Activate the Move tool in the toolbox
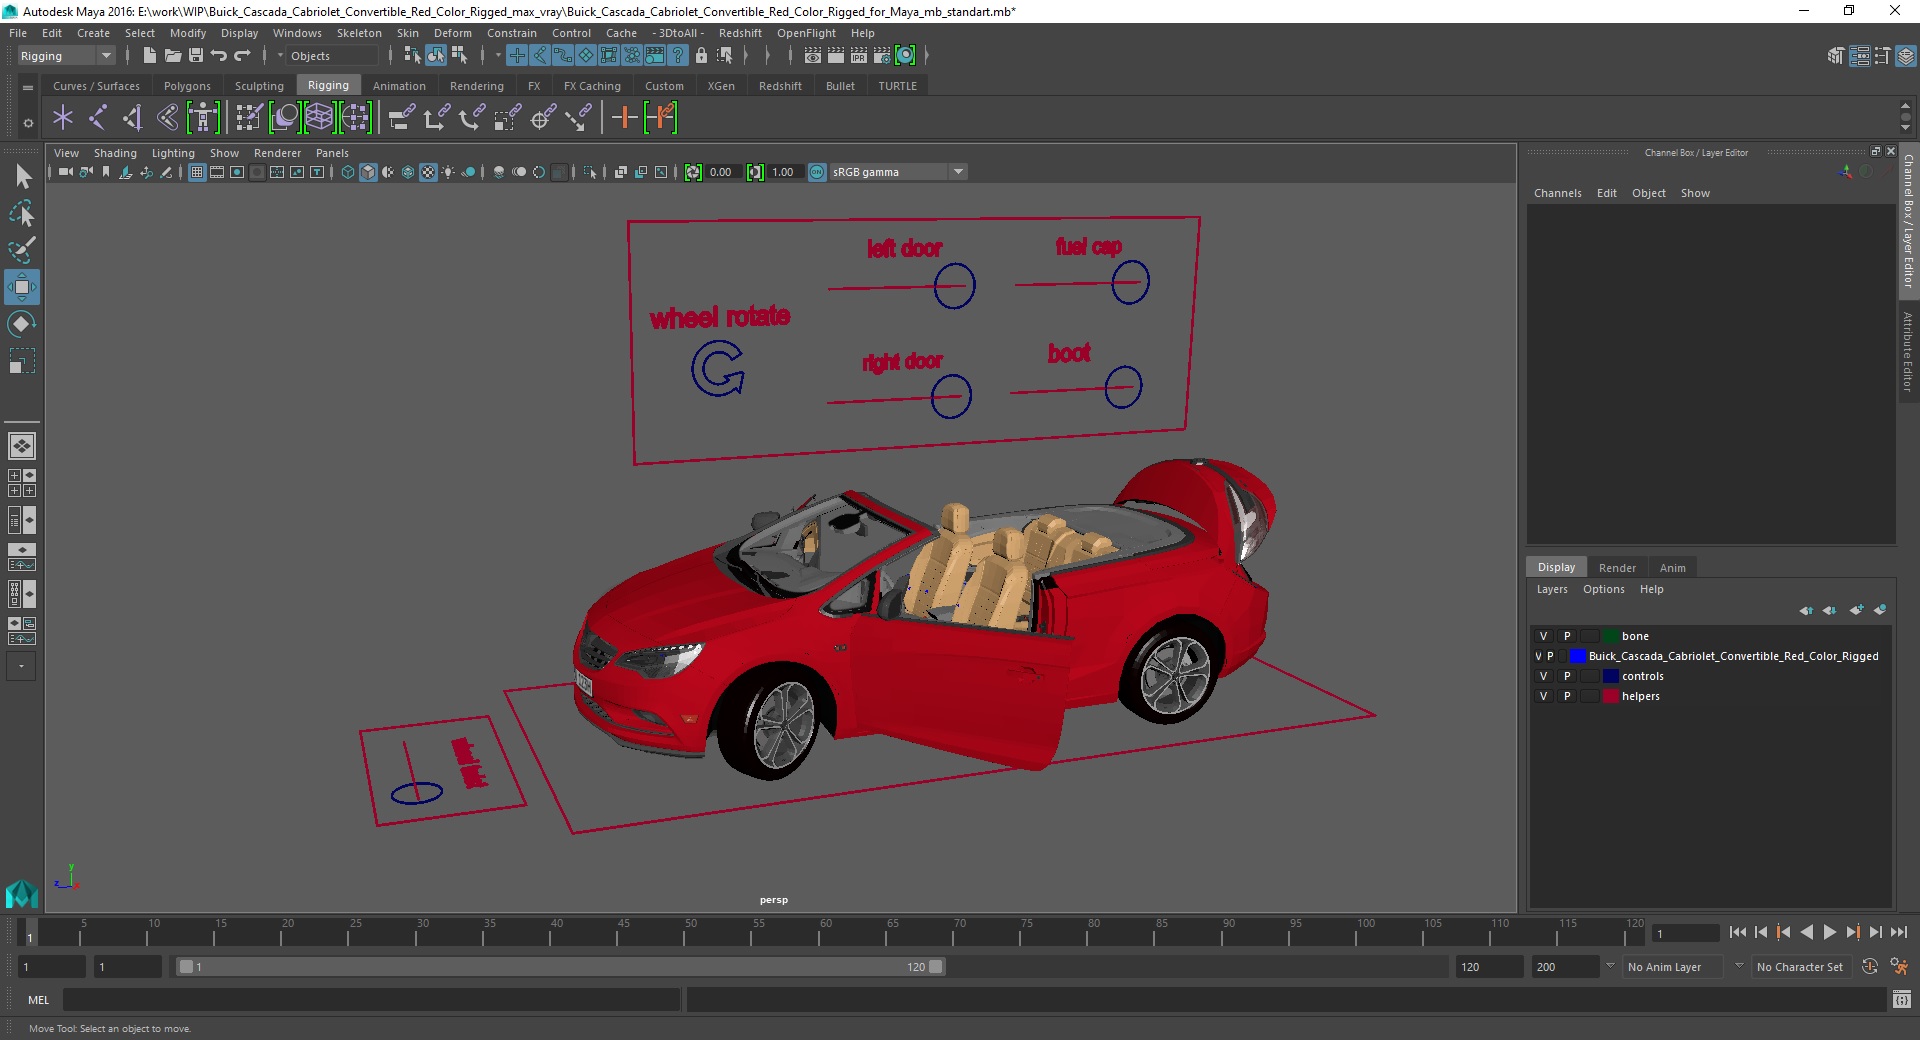Screen dimensions: 1920x1040 (x=22, y=287)
